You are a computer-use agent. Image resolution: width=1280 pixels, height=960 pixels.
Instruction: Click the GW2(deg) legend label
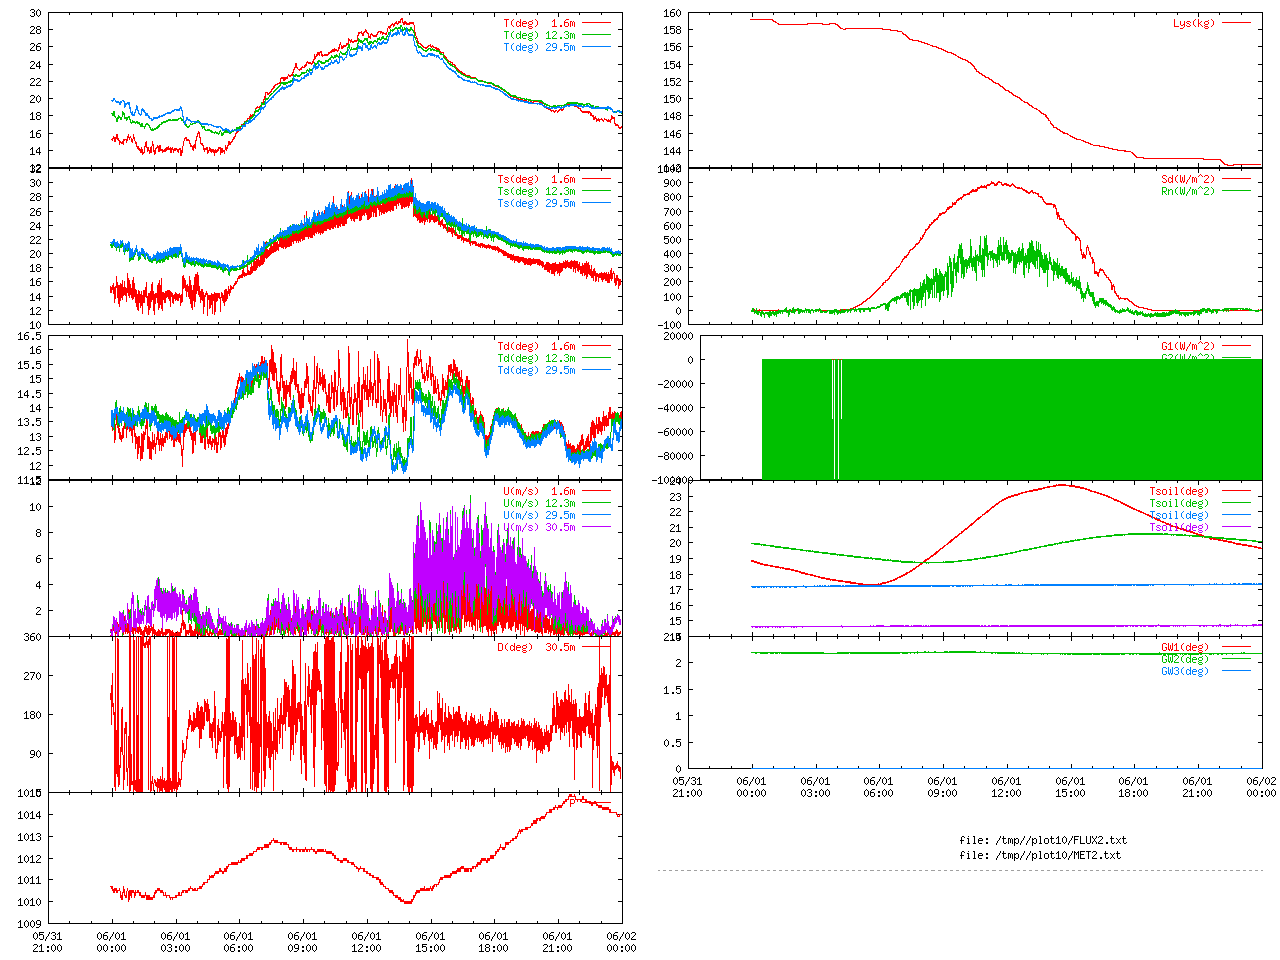pyautogui.click(x=1185, y=660)
